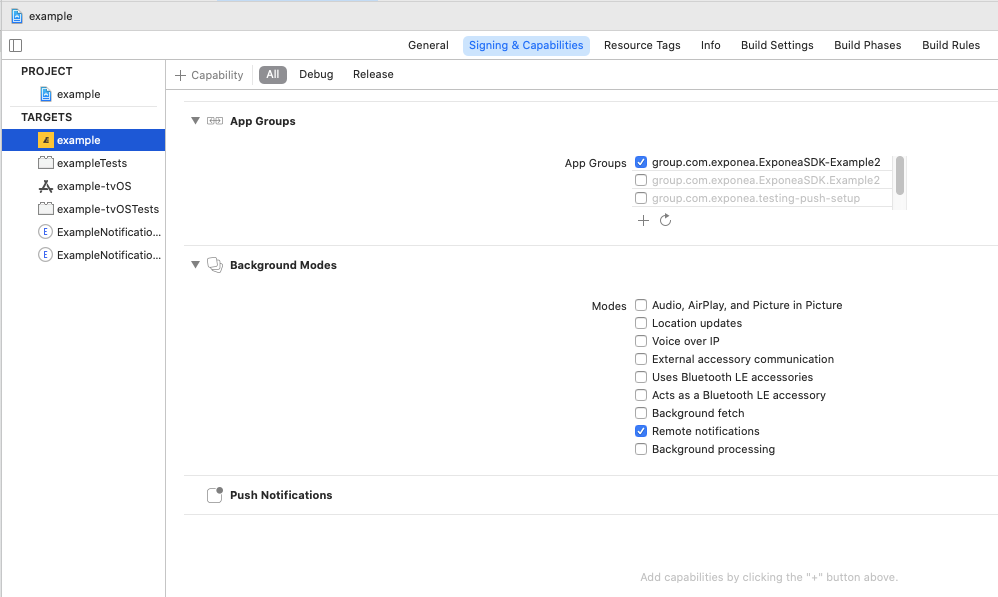The image size is (998, 597).
Task: Enable Background fetch mode
Action: tap(641, 413)
